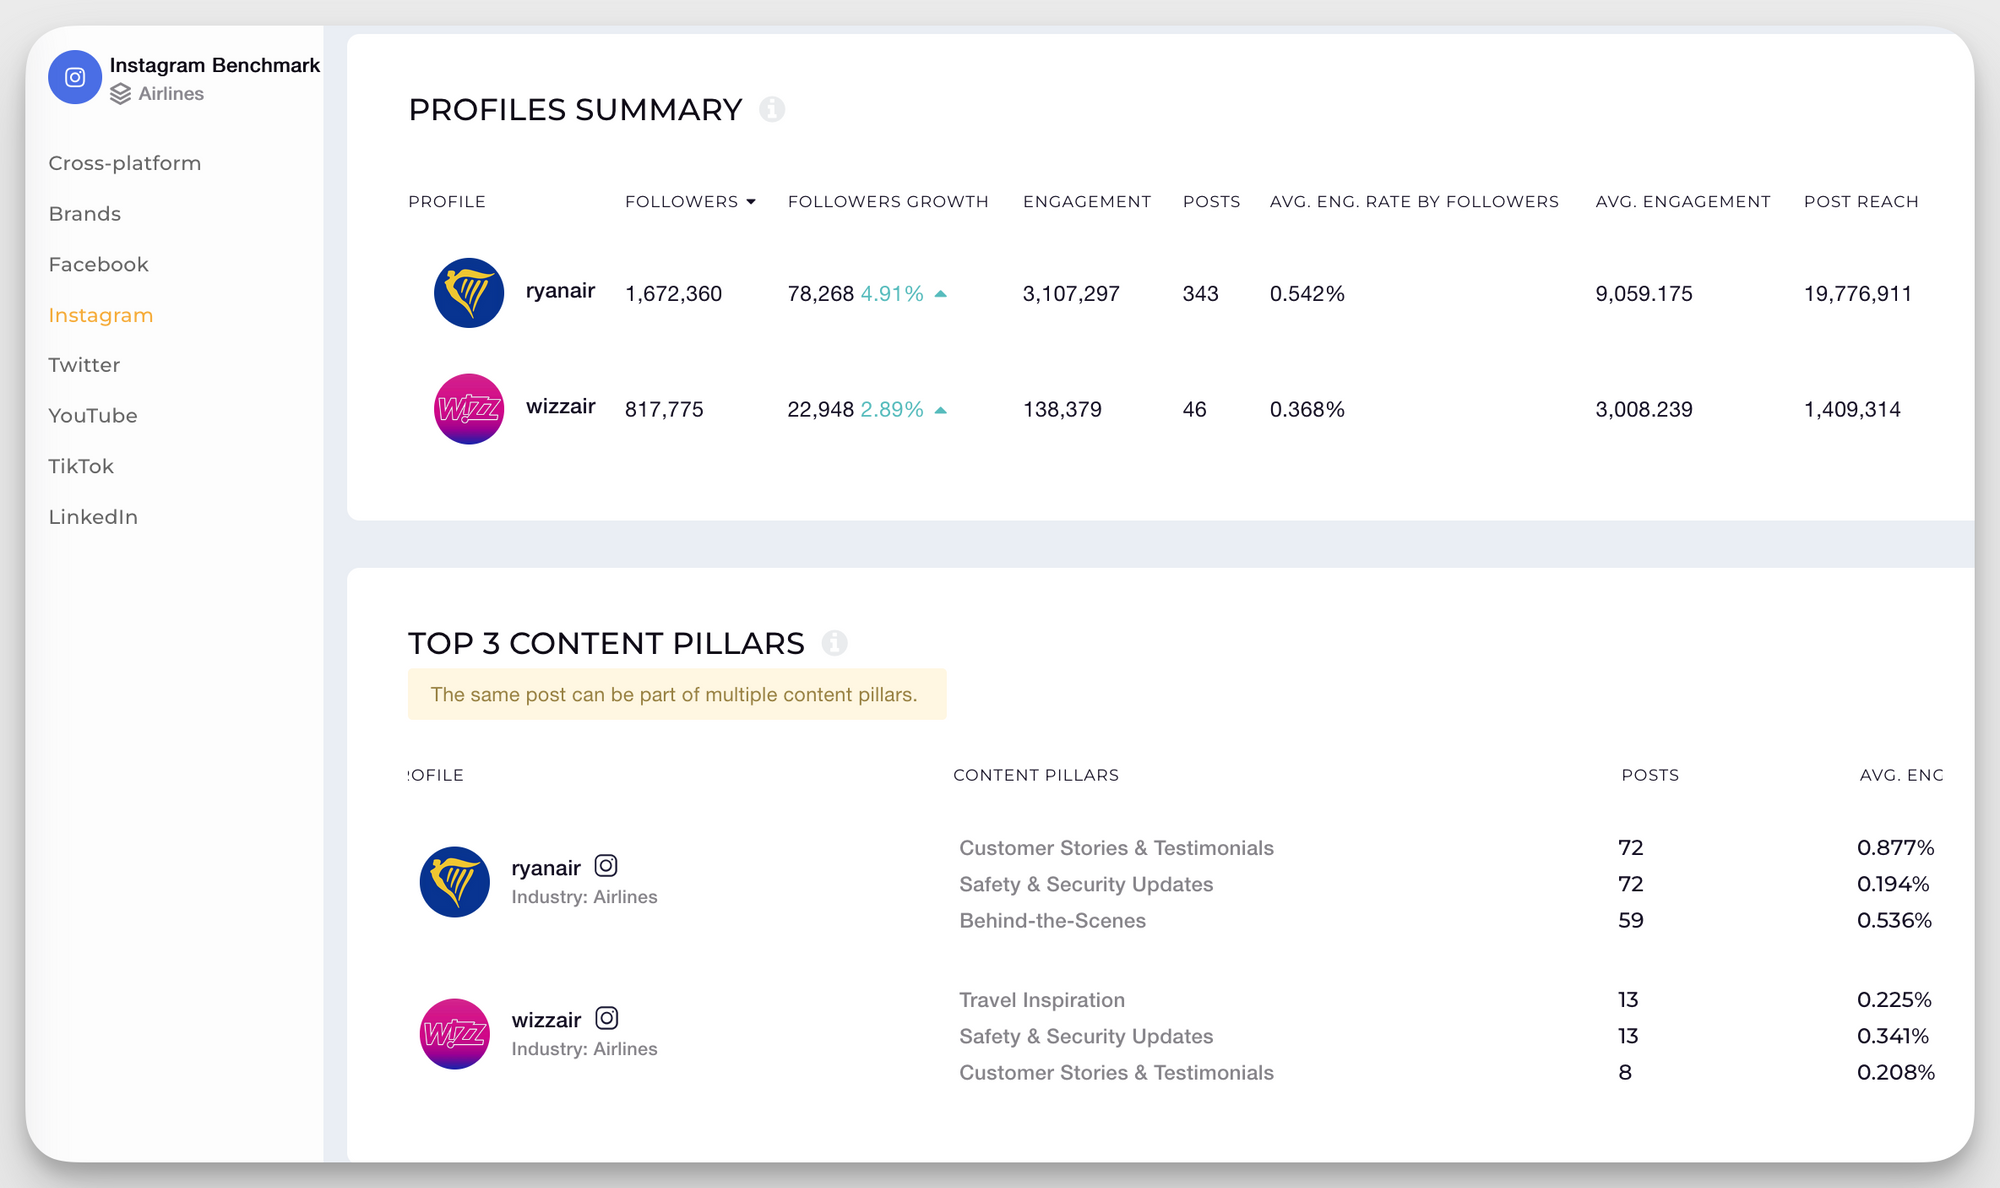This screenshot has height=1188, width=2000.
Task: Open the Top 3 Content Pillars info icon
Action: tap(834, 643)
